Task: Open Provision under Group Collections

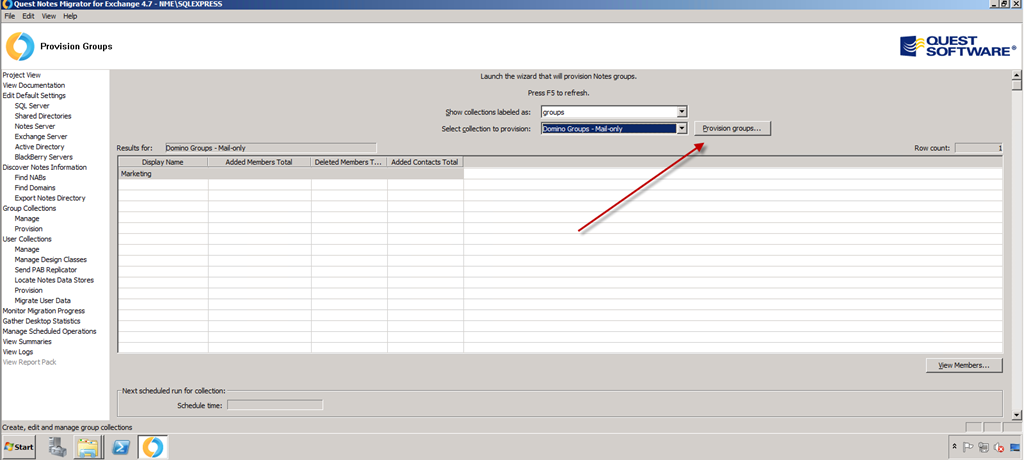Action: click(29, 229)
